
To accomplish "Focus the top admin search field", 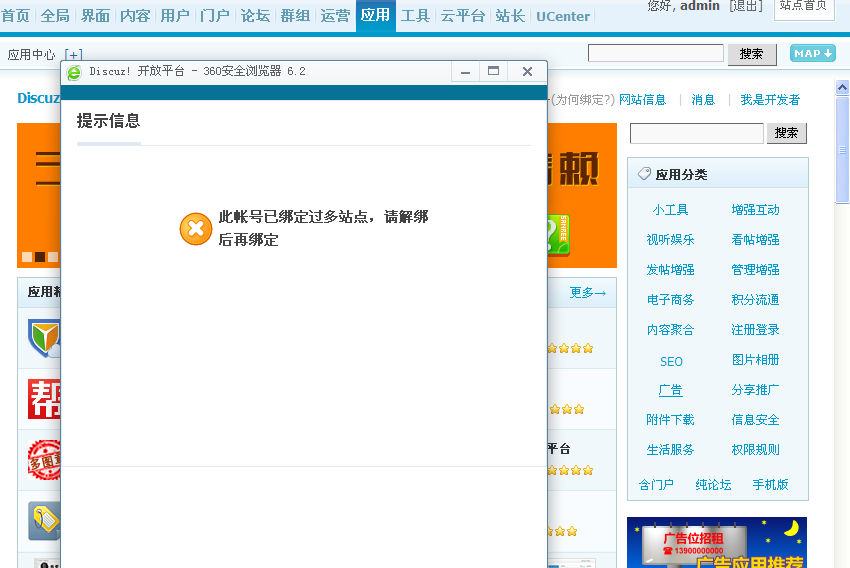I will 656,53.
